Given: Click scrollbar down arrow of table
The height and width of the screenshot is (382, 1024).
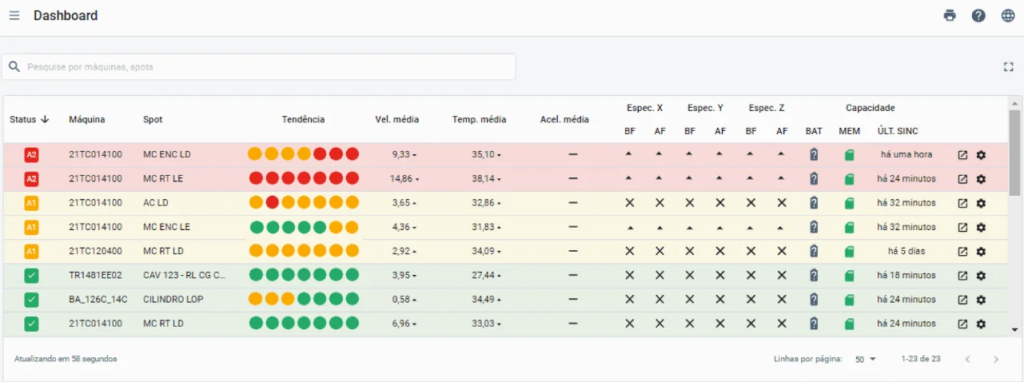Looking at the screenshot, I should pyautogui.click(x=1015, y=330).
